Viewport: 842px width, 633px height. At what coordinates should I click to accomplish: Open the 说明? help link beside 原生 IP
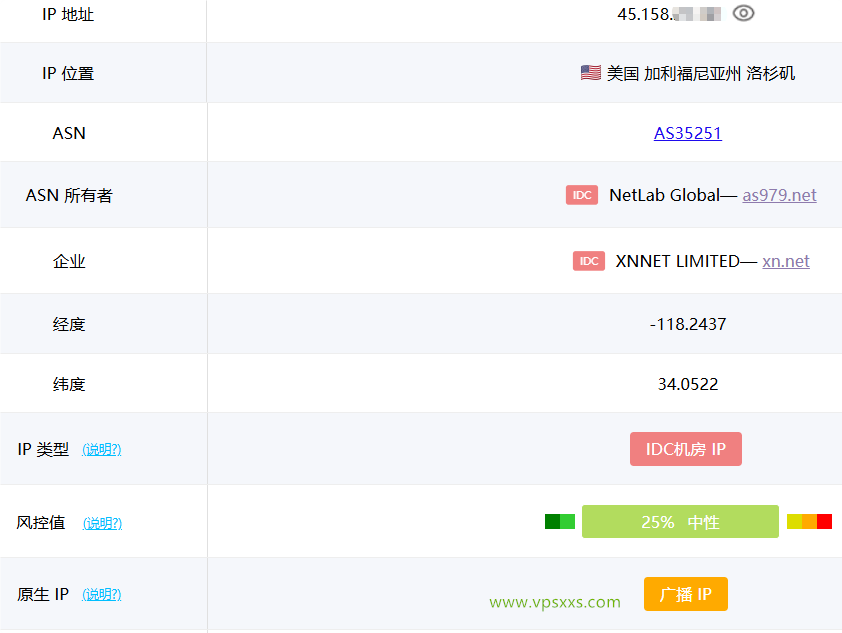[101, 594]
